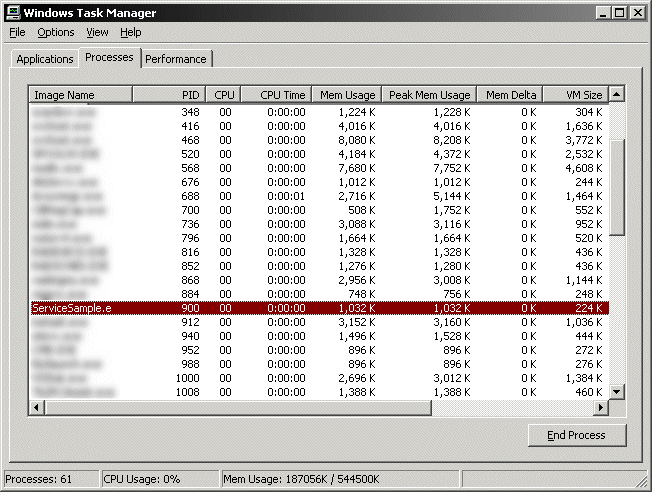Switch to the Performance tab
The width and height of the screenshot is (652, 492).
tap(176, 59)
